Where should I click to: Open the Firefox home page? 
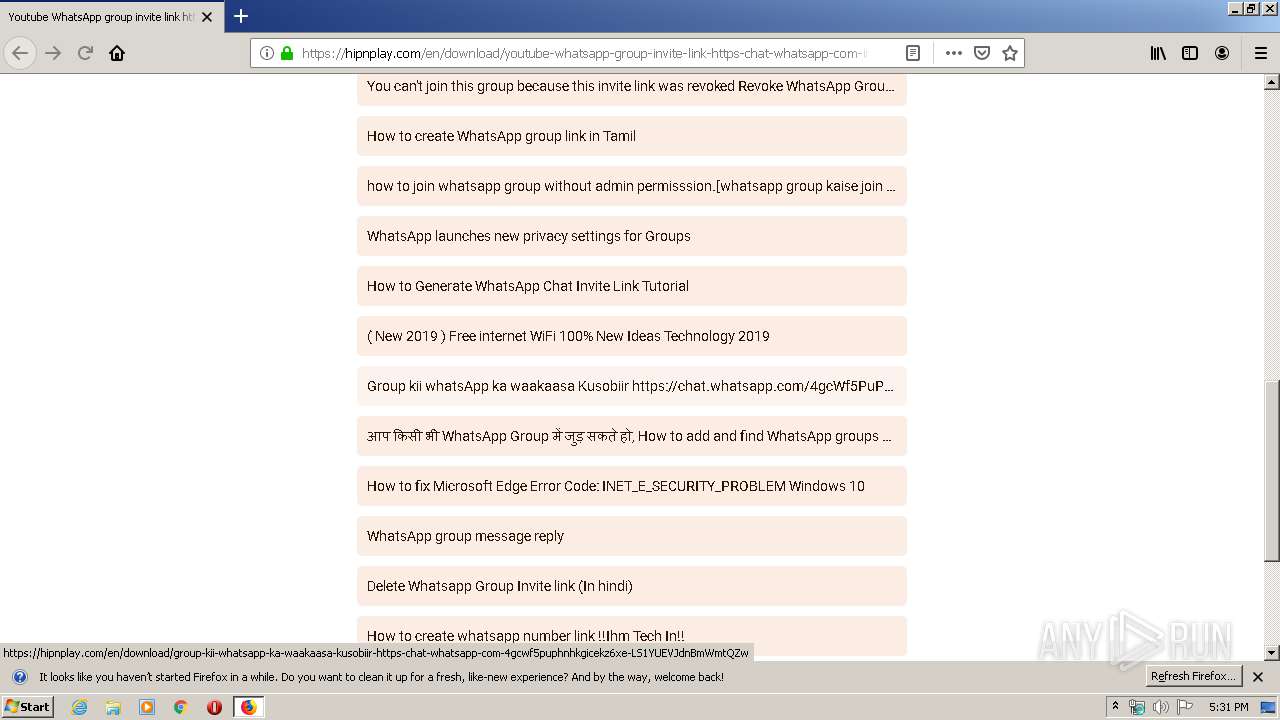pyautogui.click(x=117, y=53)
